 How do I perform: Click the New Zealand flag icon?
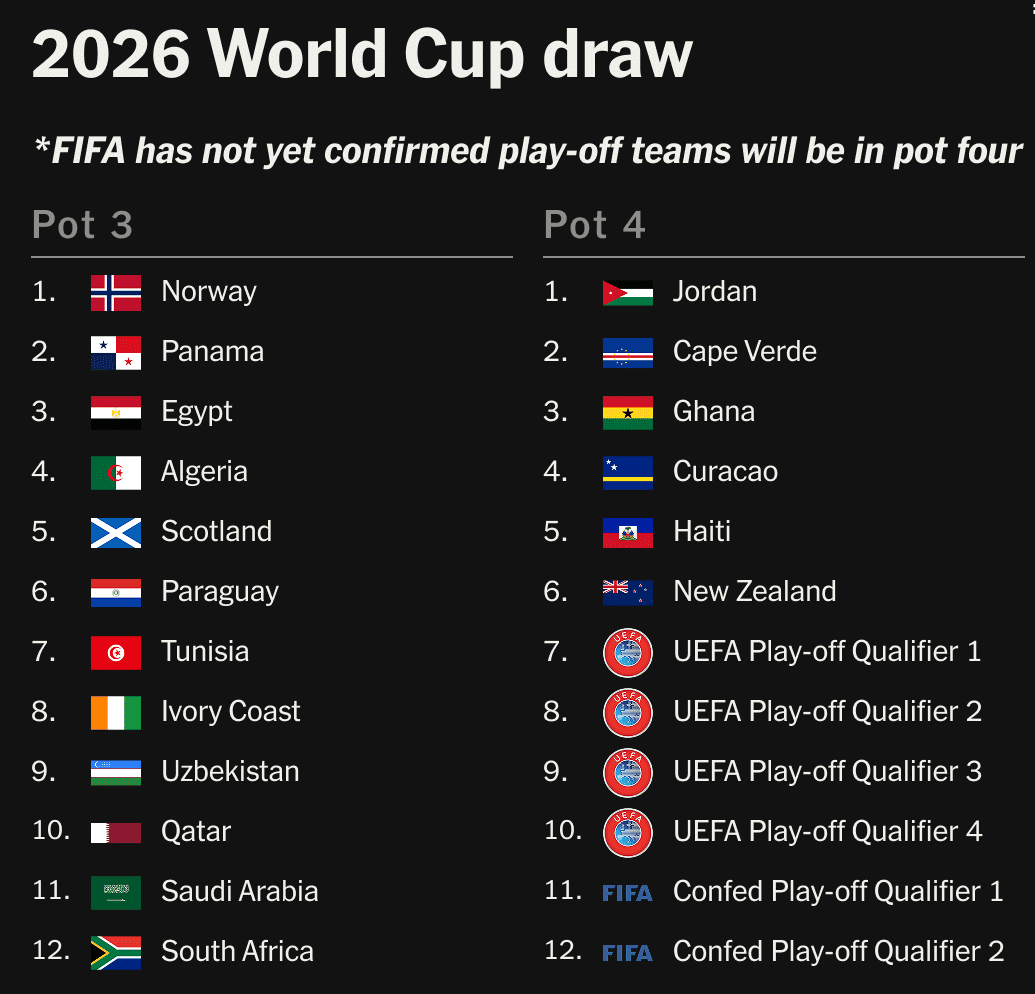point(628,593)
